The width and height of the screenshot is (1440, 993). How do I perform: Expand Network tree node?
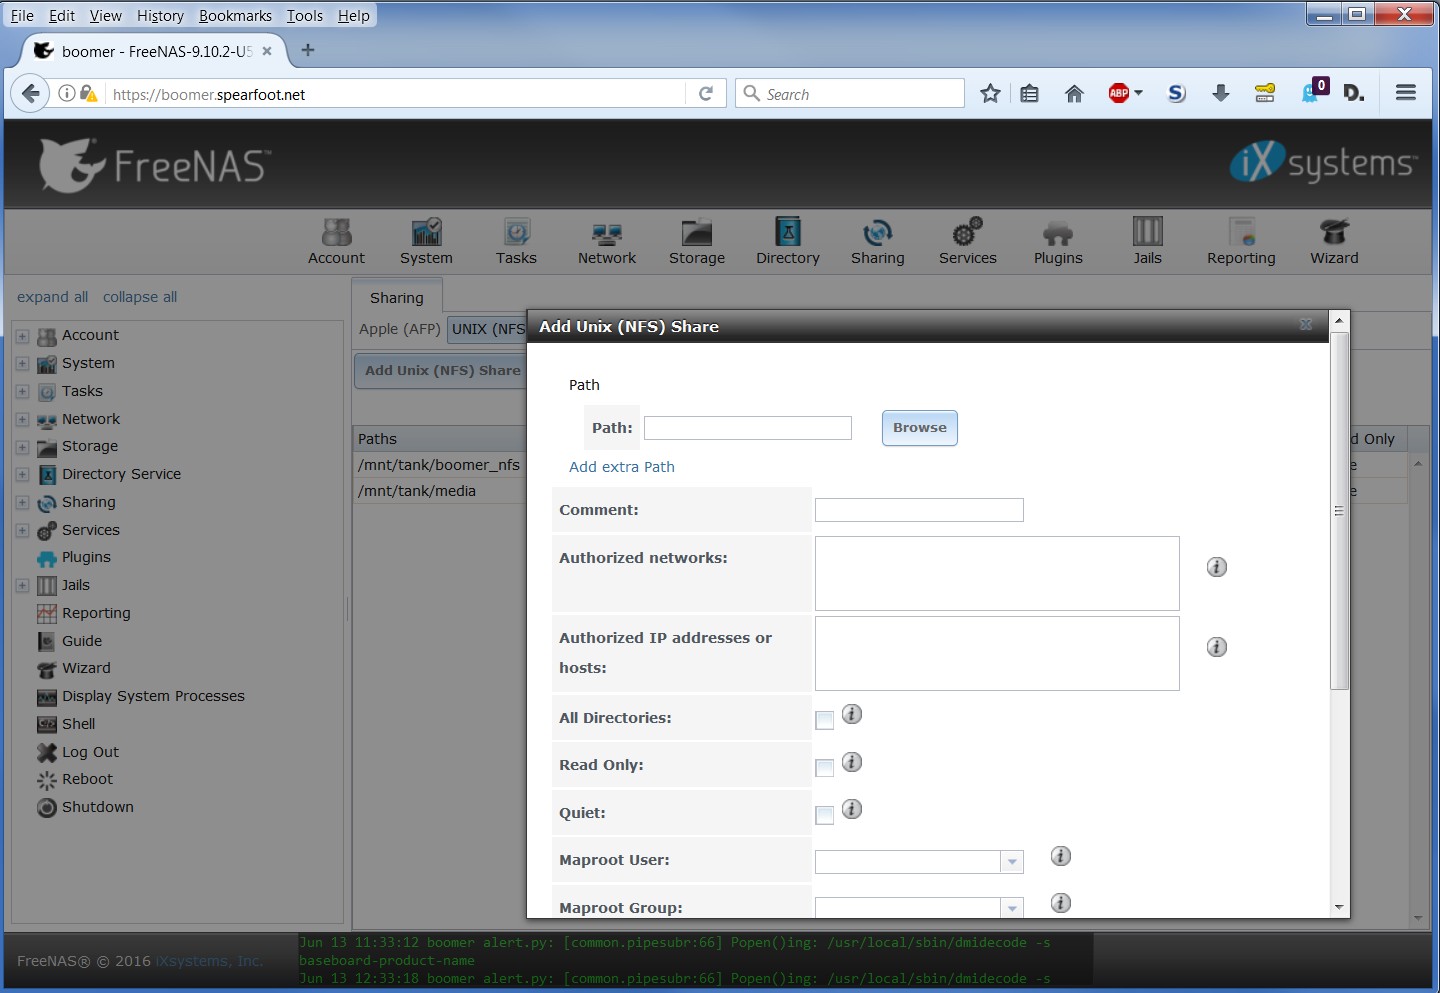coord(23,420)
